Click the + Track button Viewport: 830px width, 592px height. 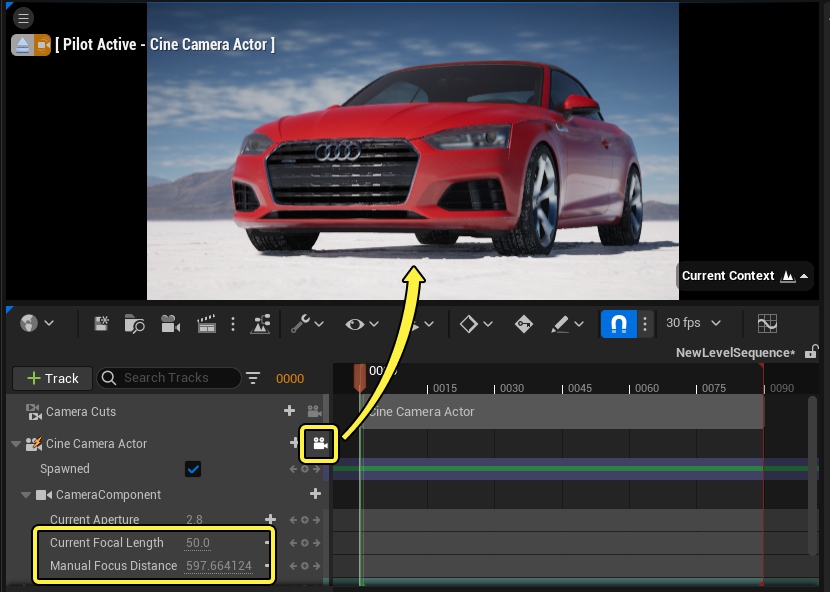click(52, 378)
